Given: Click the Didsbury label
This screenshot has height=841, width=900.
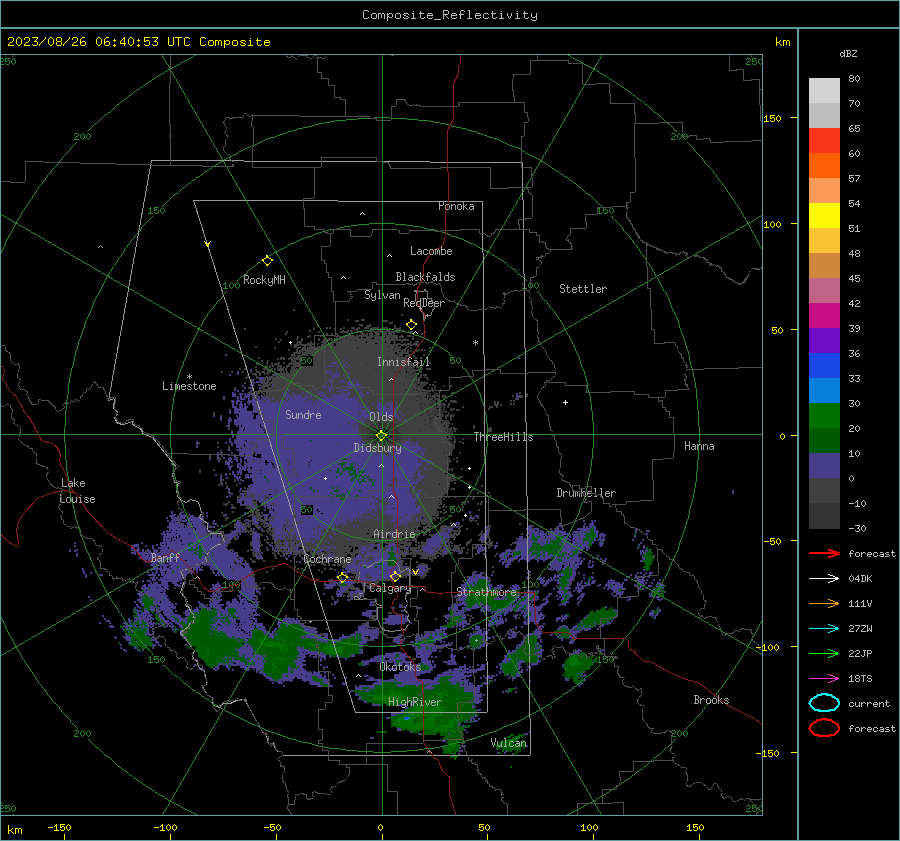Looking at the screenshot, I should [x=377, y=448].
